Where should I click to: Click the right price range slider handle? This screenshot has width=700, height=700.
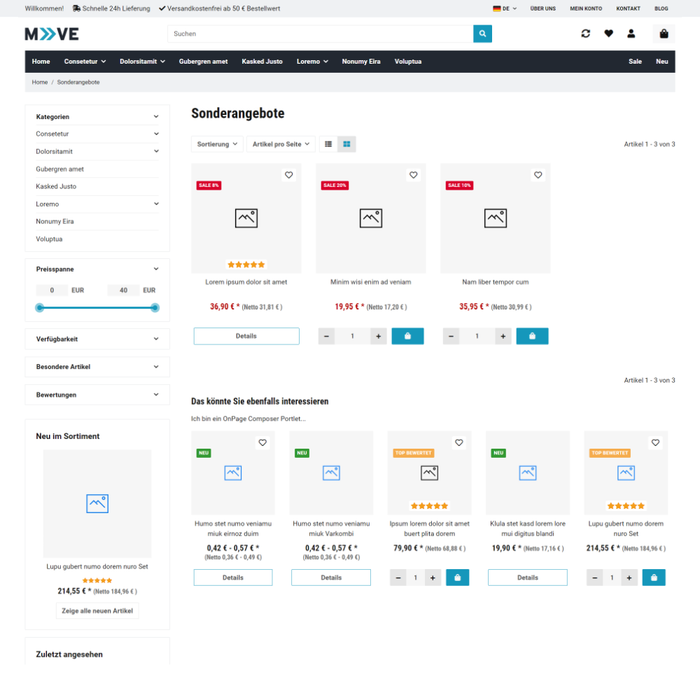155,308
